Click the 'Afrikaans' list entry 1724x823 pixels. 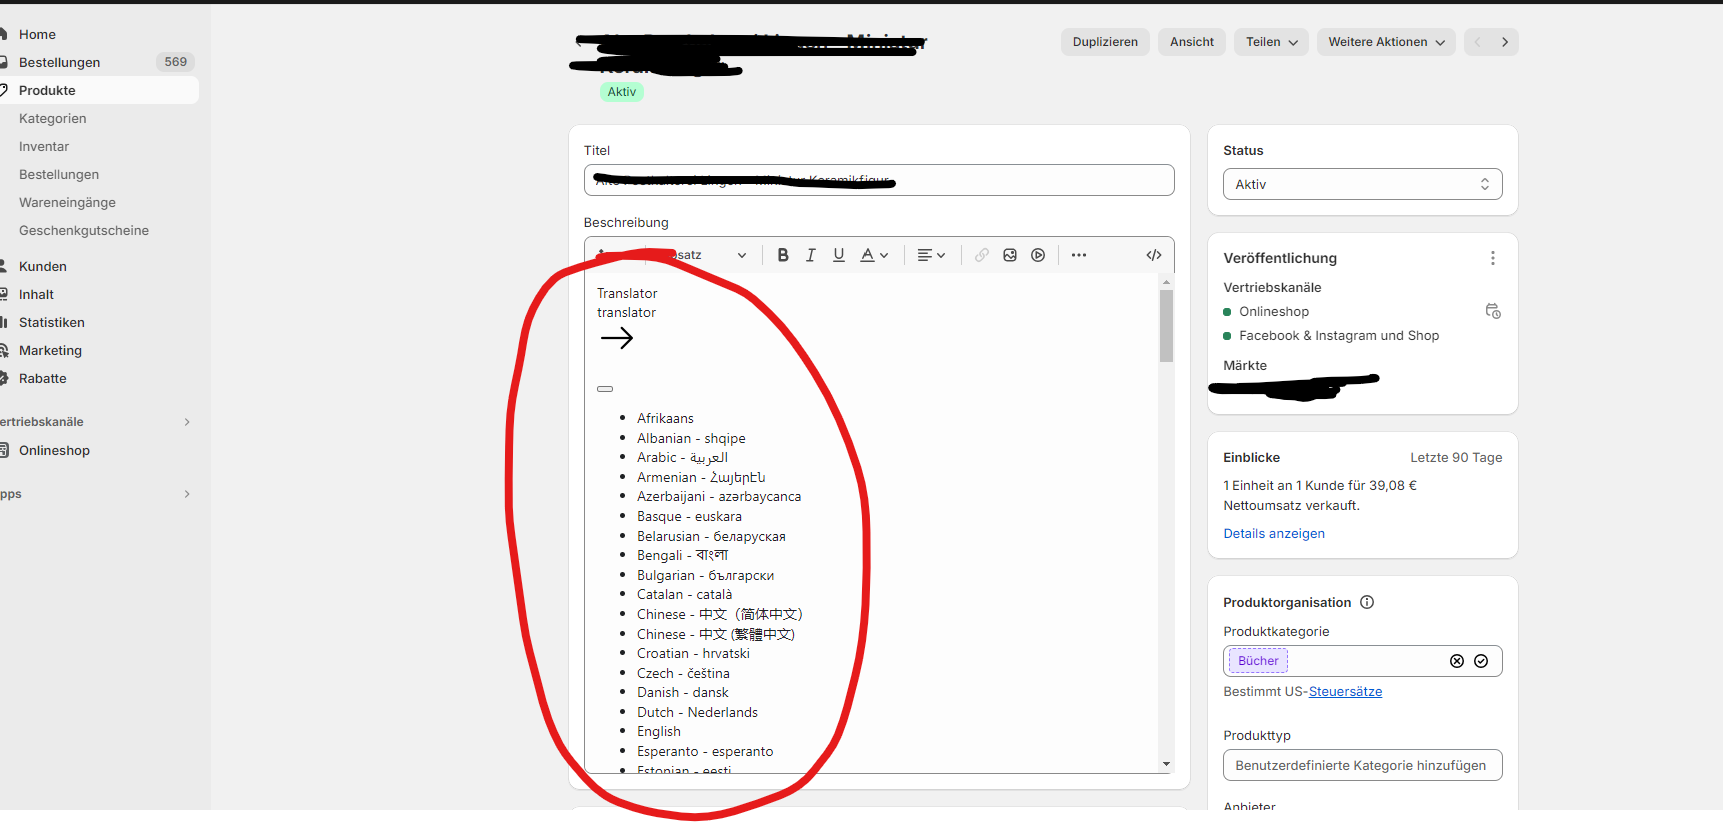[665, 418]
